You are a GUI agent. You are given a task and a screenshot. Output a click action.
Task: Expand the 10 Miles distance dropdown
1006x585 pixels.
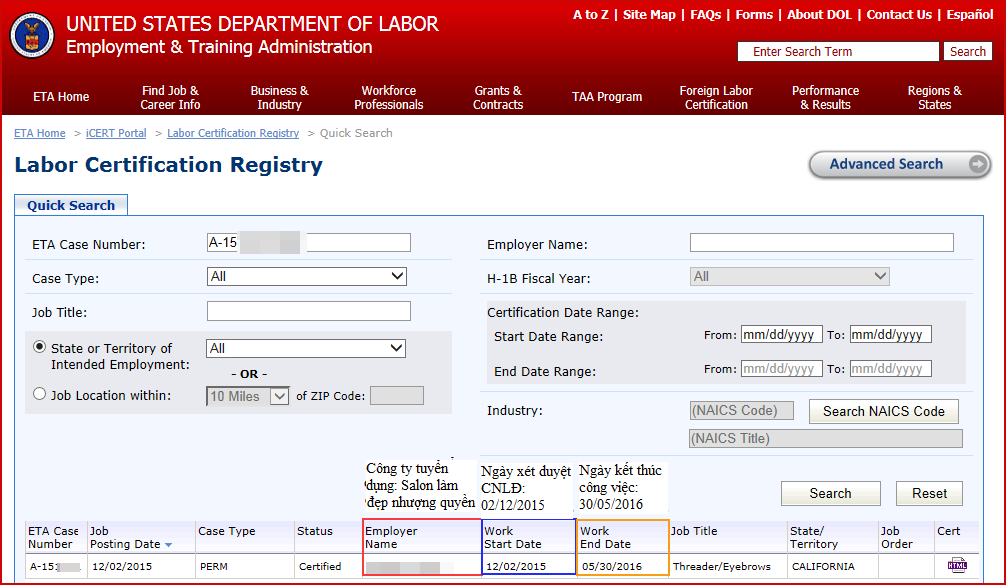tap(248, 396)
